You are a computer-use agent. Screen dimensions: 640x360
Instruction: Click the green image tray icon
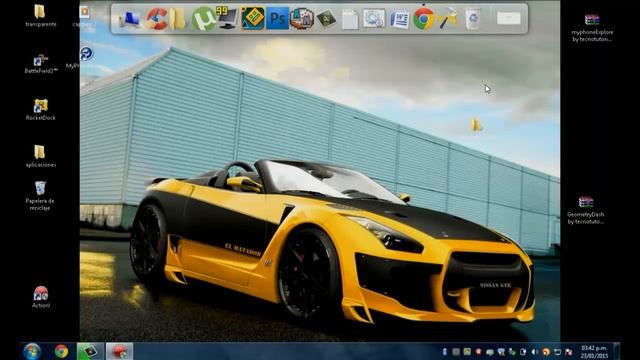pos(467,352)
